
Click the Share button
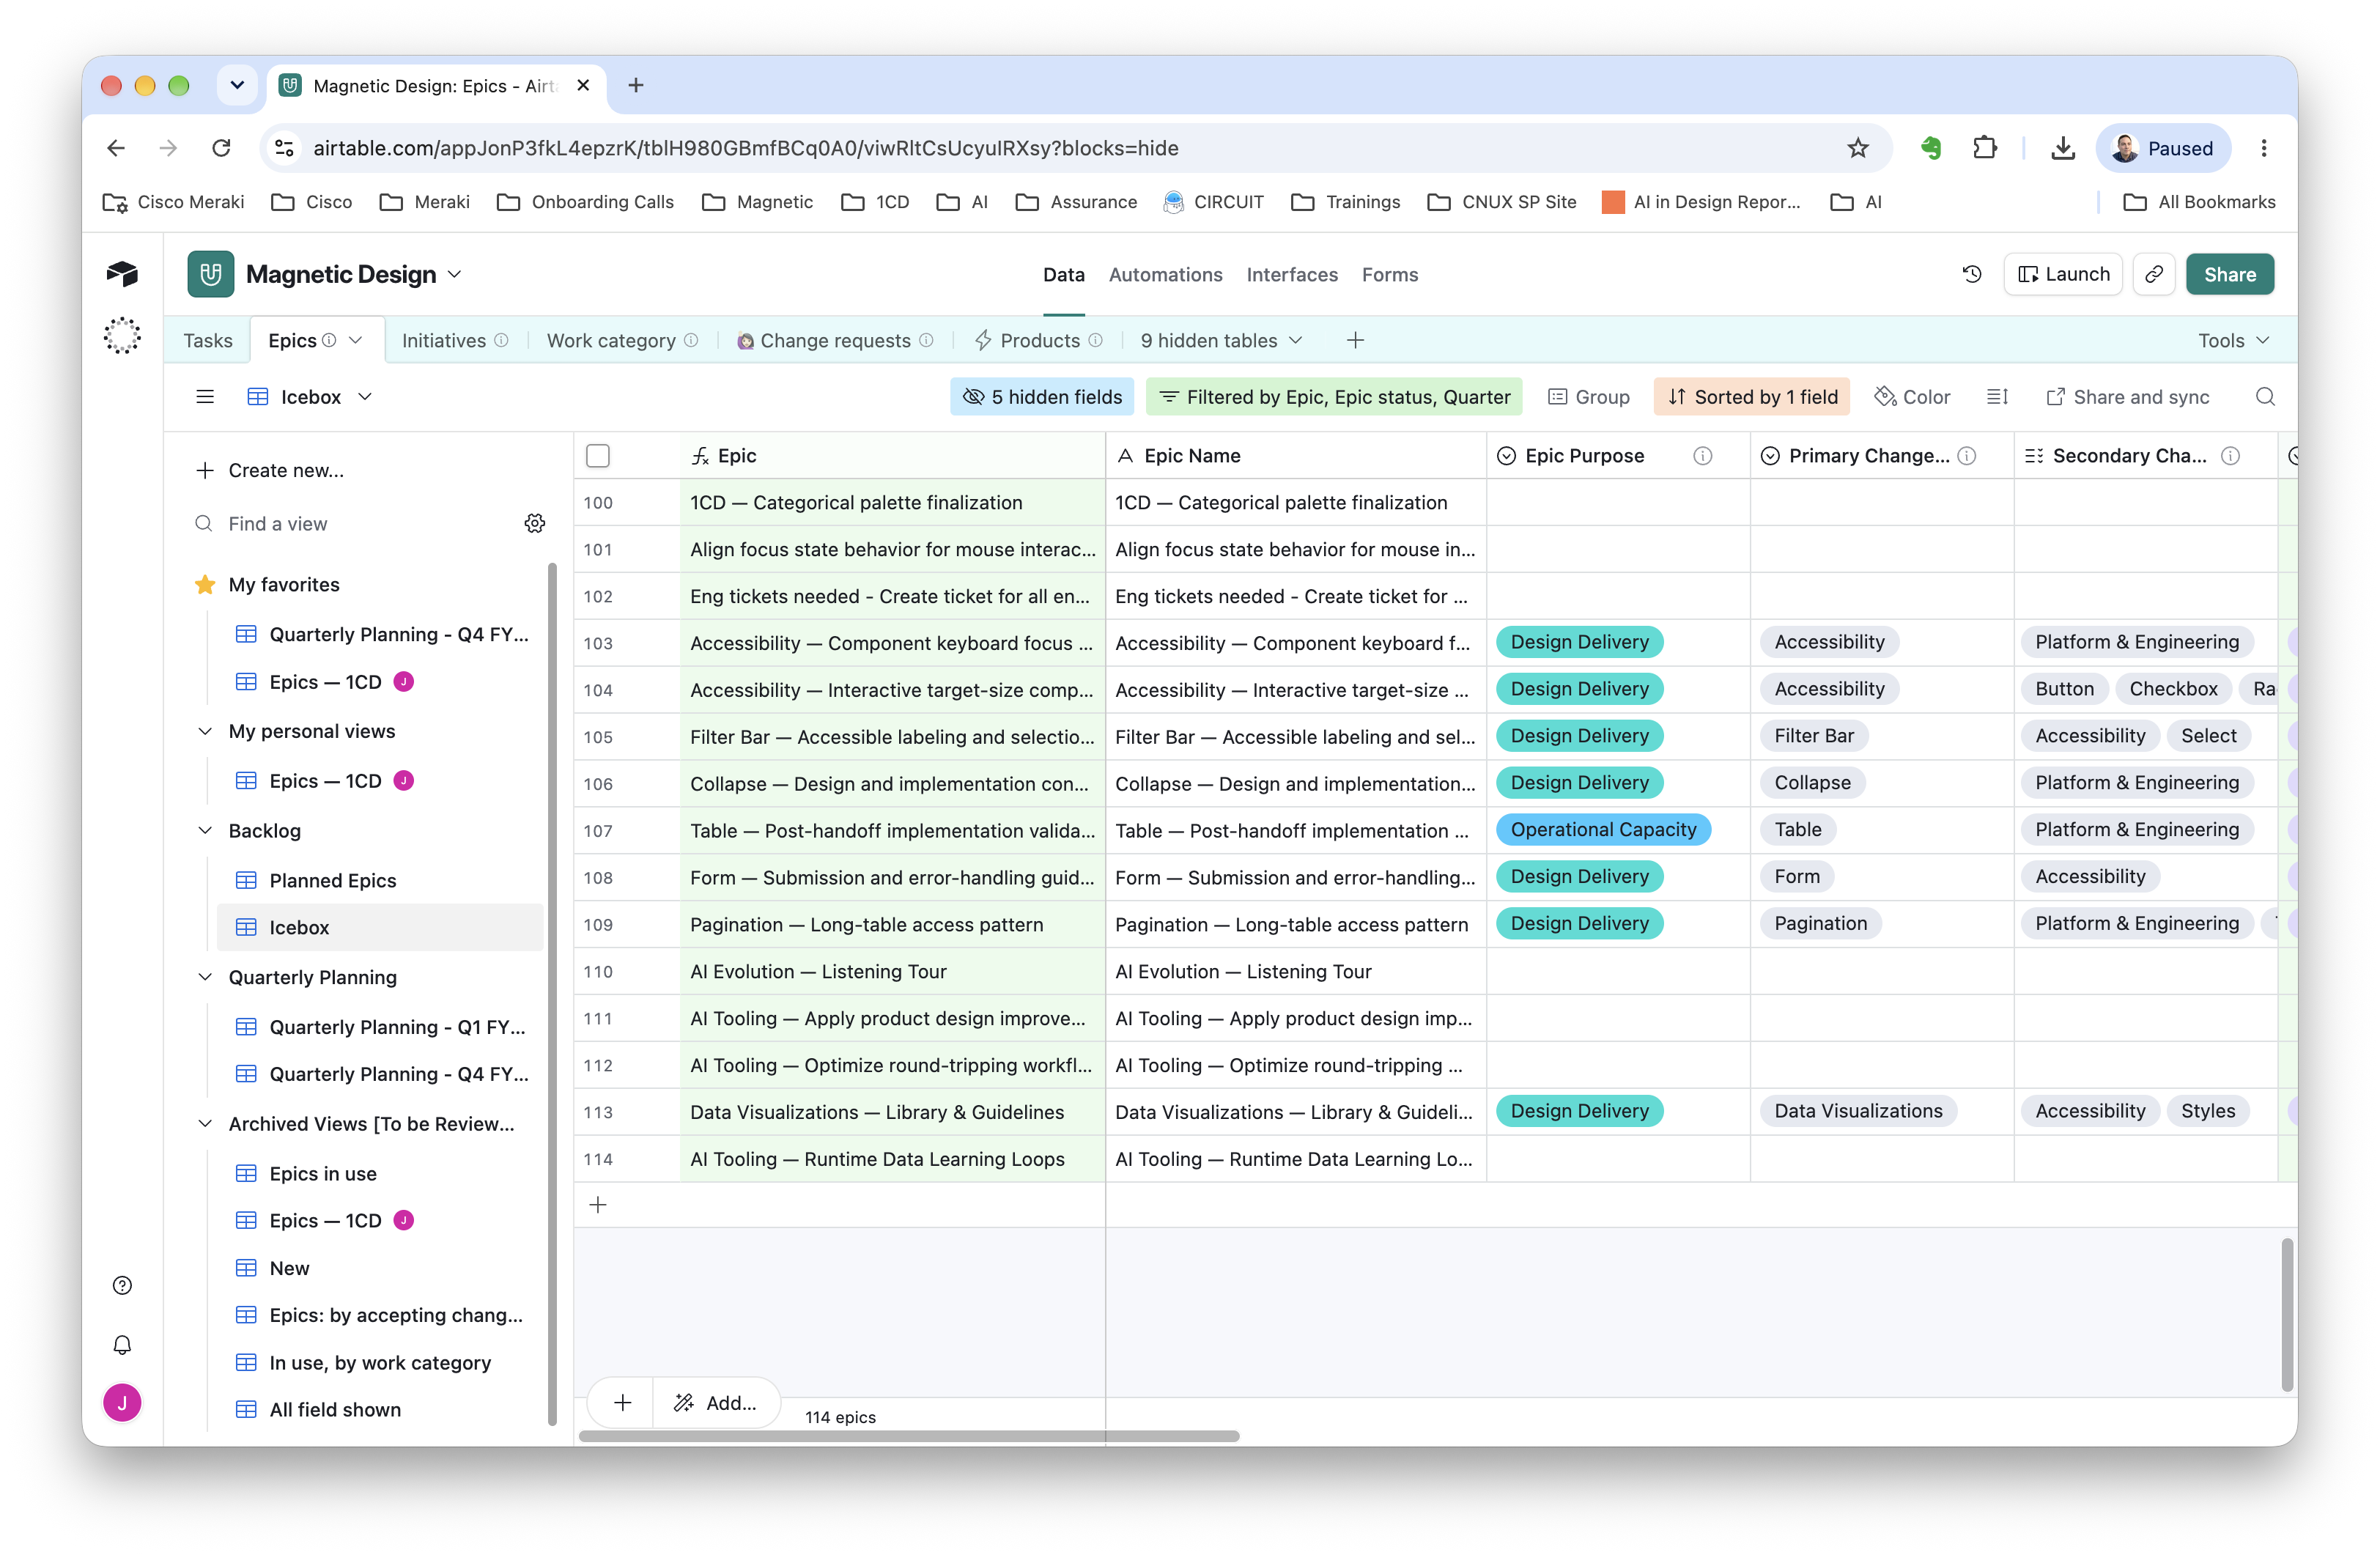click(x=2229, y=274)
